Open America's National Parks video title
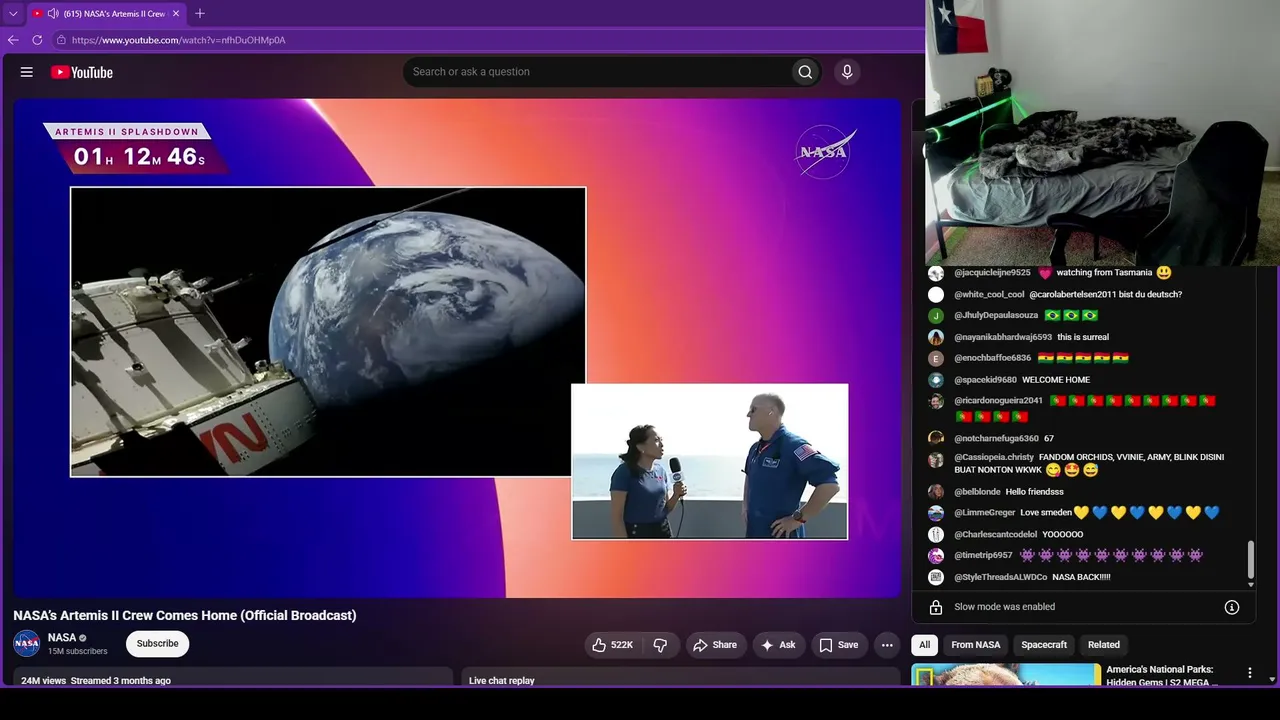 coord(1162,676)
